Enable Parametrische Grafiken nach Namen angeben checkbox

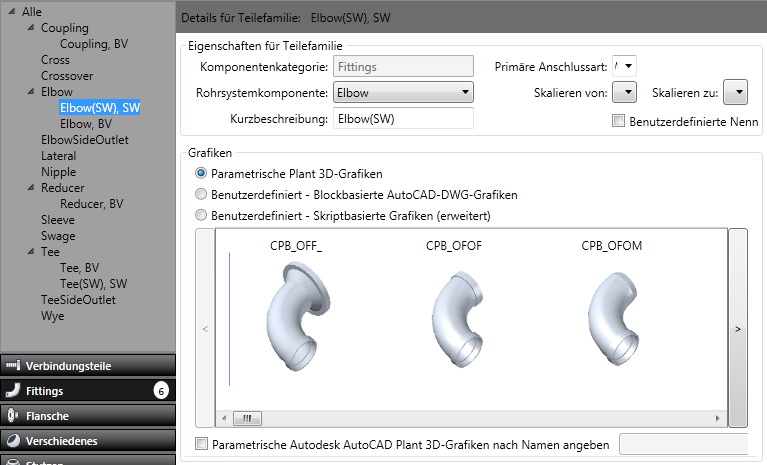coord(201,443)
